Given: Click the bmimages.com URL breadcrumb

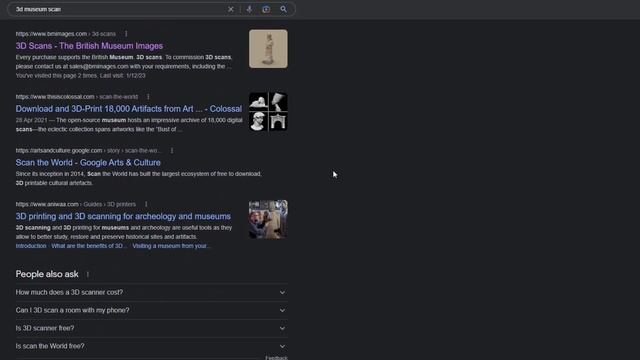Looking at the screenshot, I should (65, 34).
